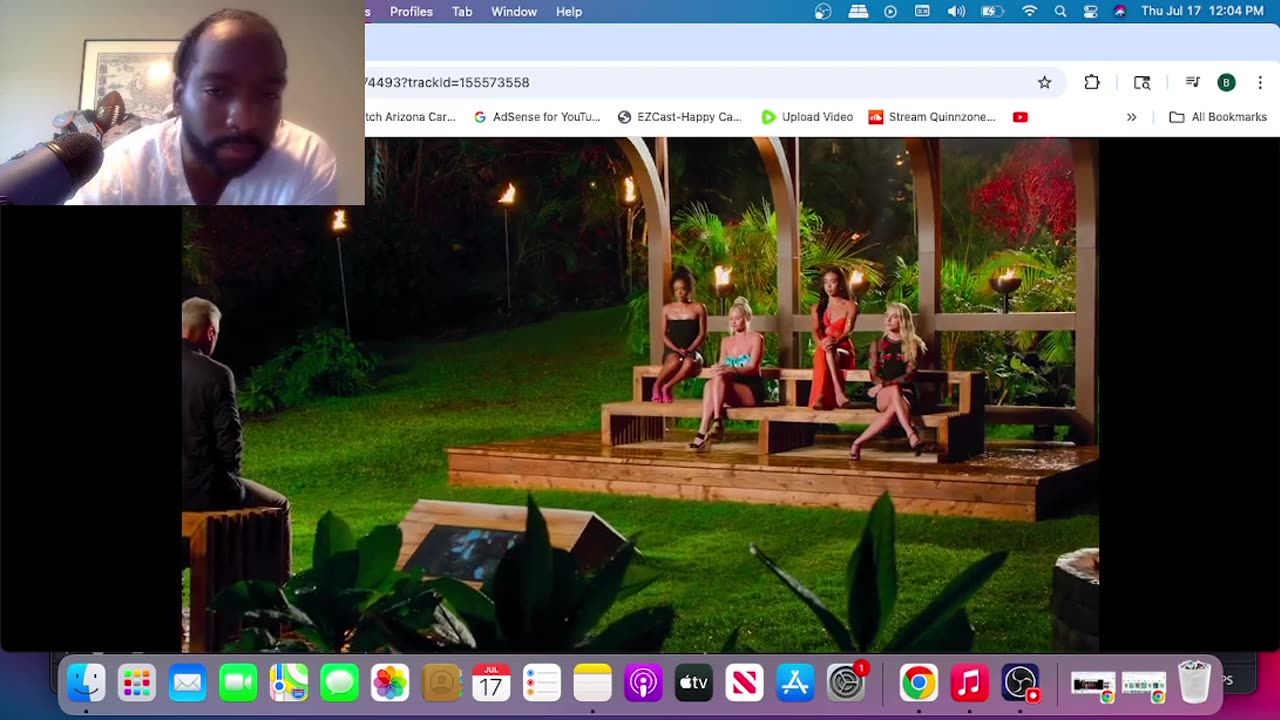Open Podcasts from the Dock
1280x720 pixels.
(x=643, y=684)
